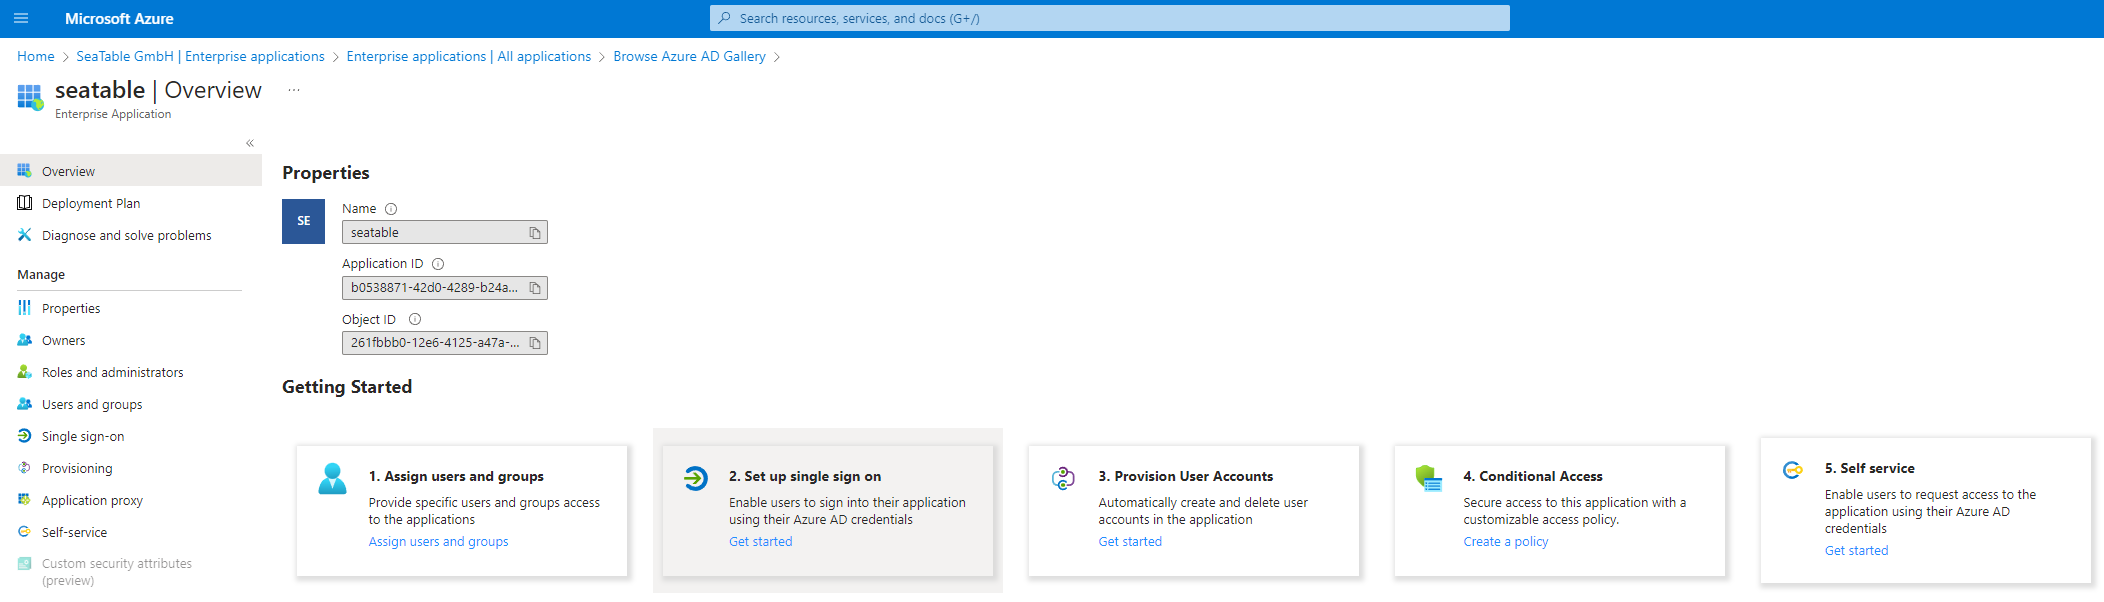Show info tooltip for Application ID
The width and height of the screenshot is (2104, 602).
tap(438, 264)
